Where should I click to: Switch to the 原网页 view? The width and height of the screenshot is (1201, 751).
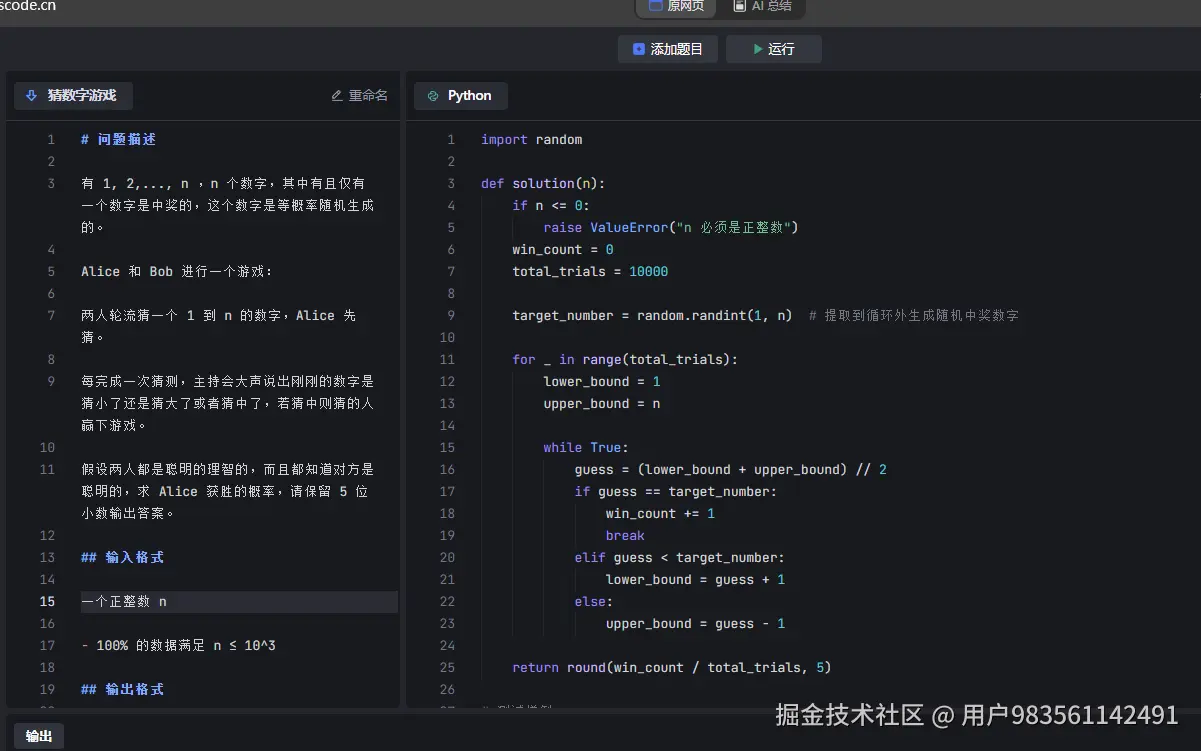click(x=675, y=6)
